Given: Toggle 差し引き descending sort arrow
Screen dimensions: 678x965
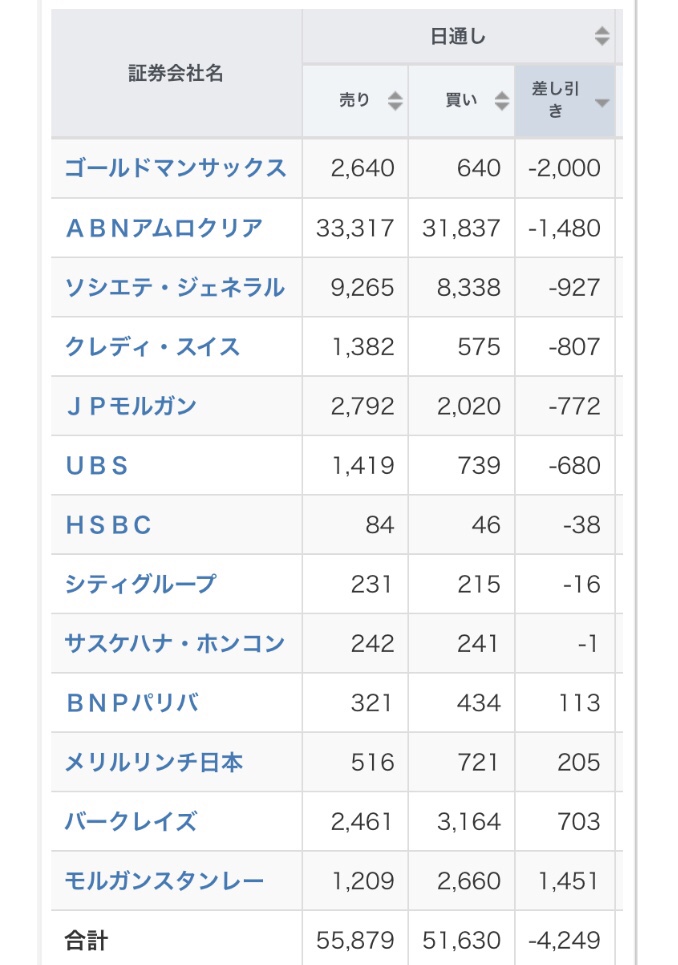Looking at the screenshot, I should click(x=602, y=102).
